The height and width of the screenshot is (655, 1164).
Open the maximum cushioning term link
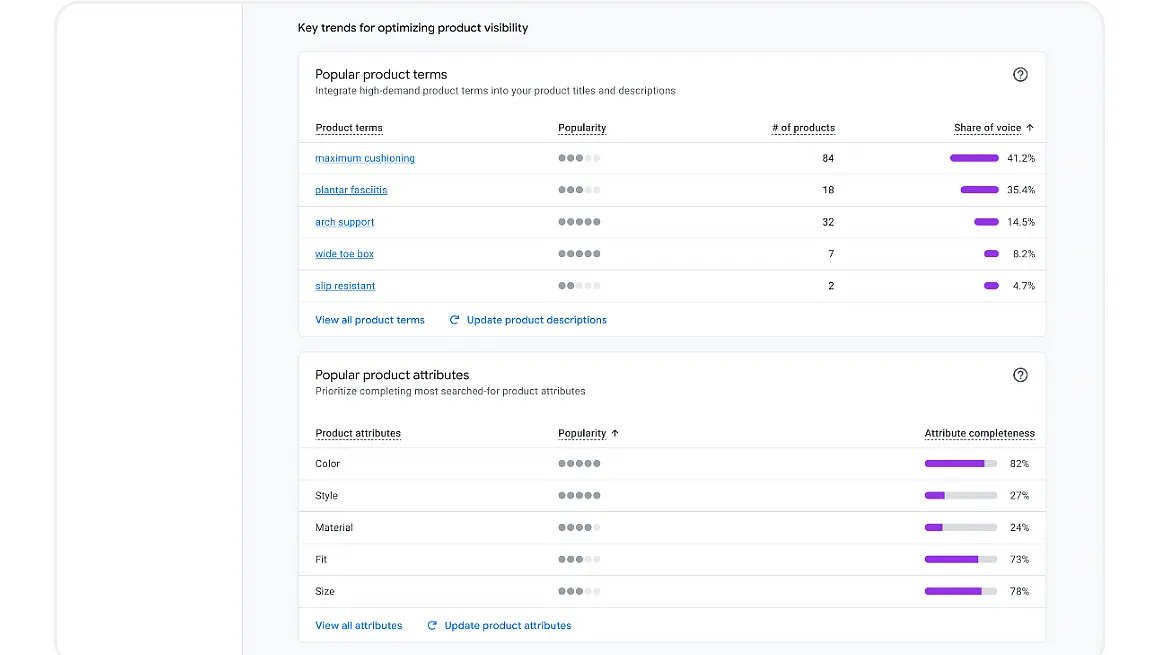point(364,158)
